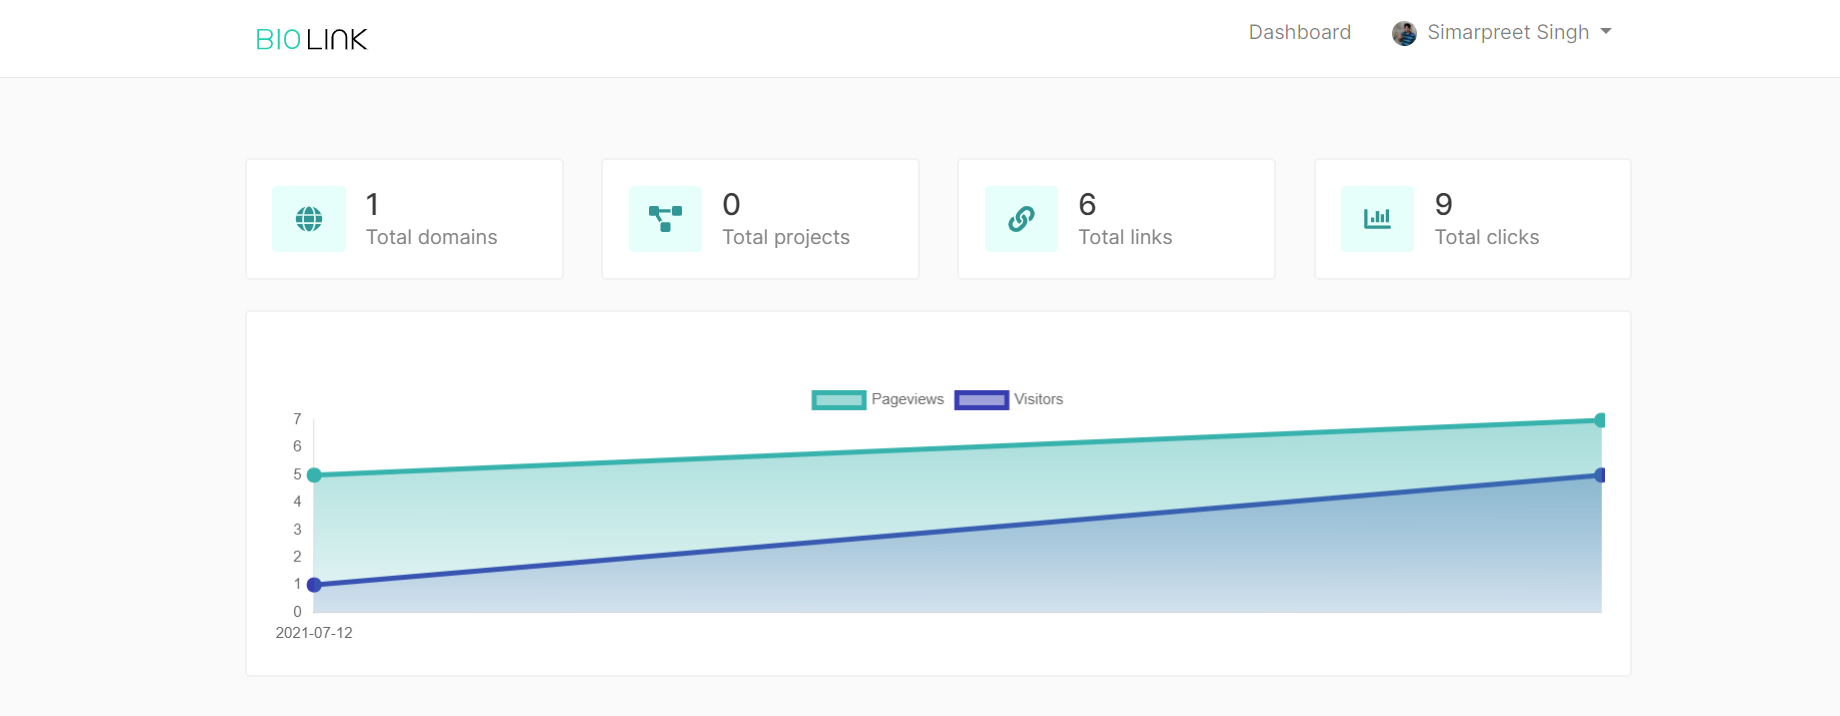Viewport: 1840px width, 716px height.
Task: Click the total clicks count 9
Action: pos(1443,204)
